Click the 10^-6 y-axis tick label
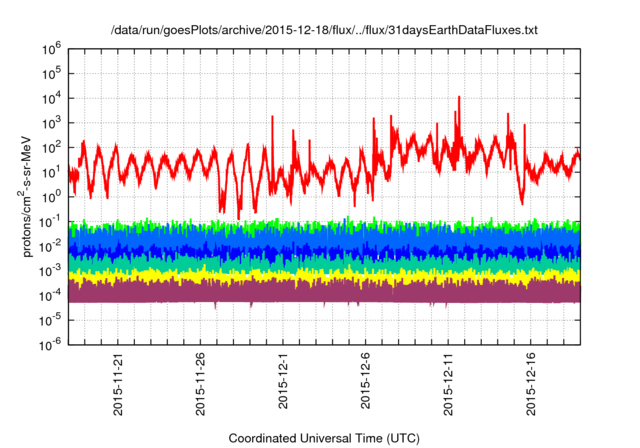The image size is (640, 448). click(50, 345)
